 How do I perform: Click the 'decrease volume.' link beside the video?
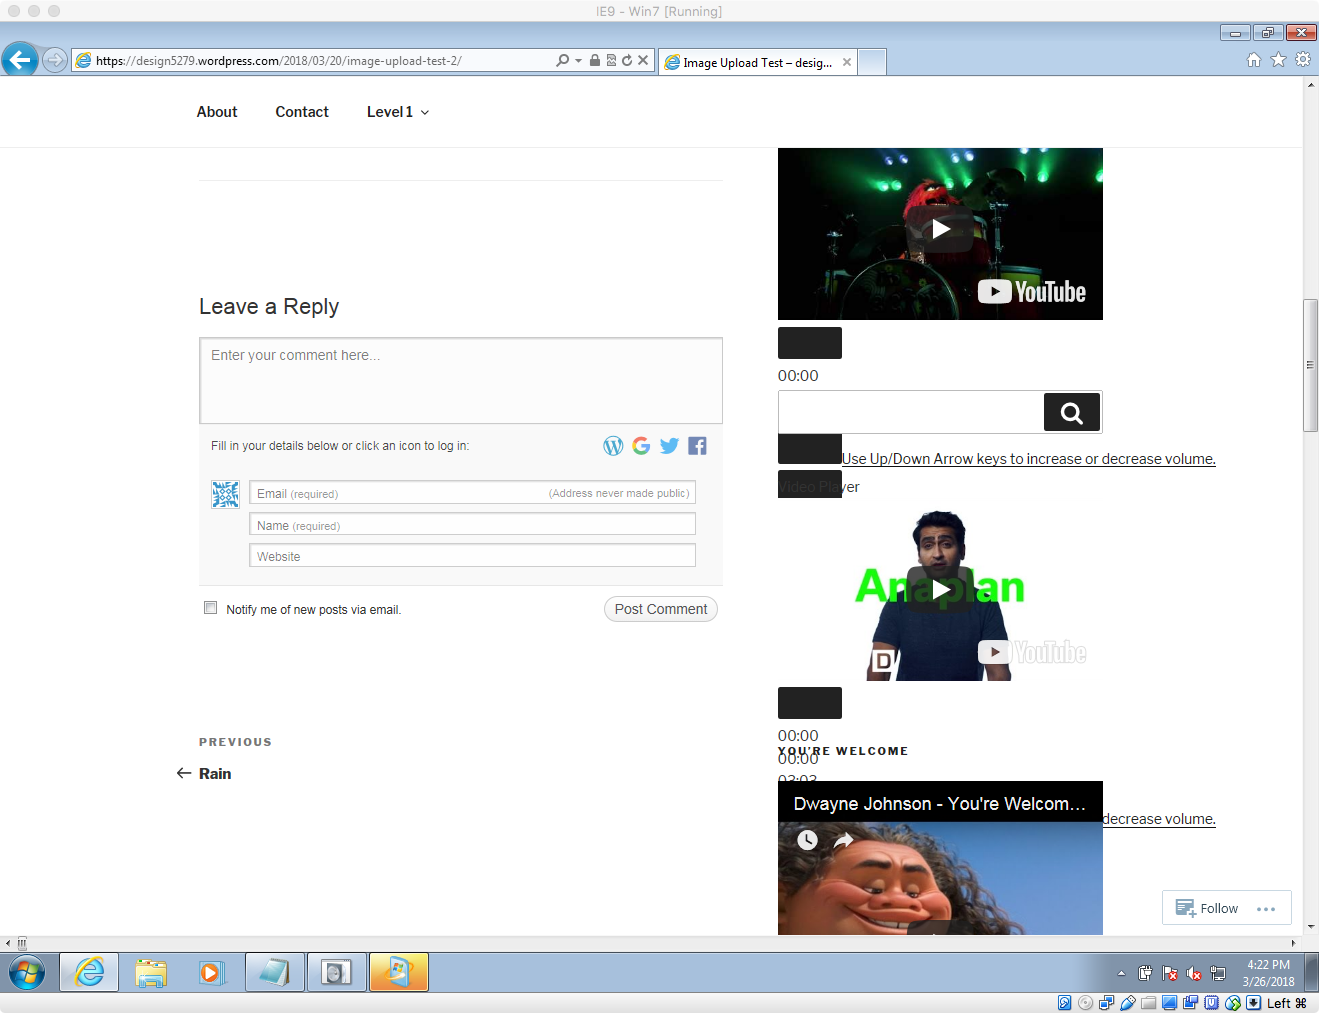coord(1159,819)
